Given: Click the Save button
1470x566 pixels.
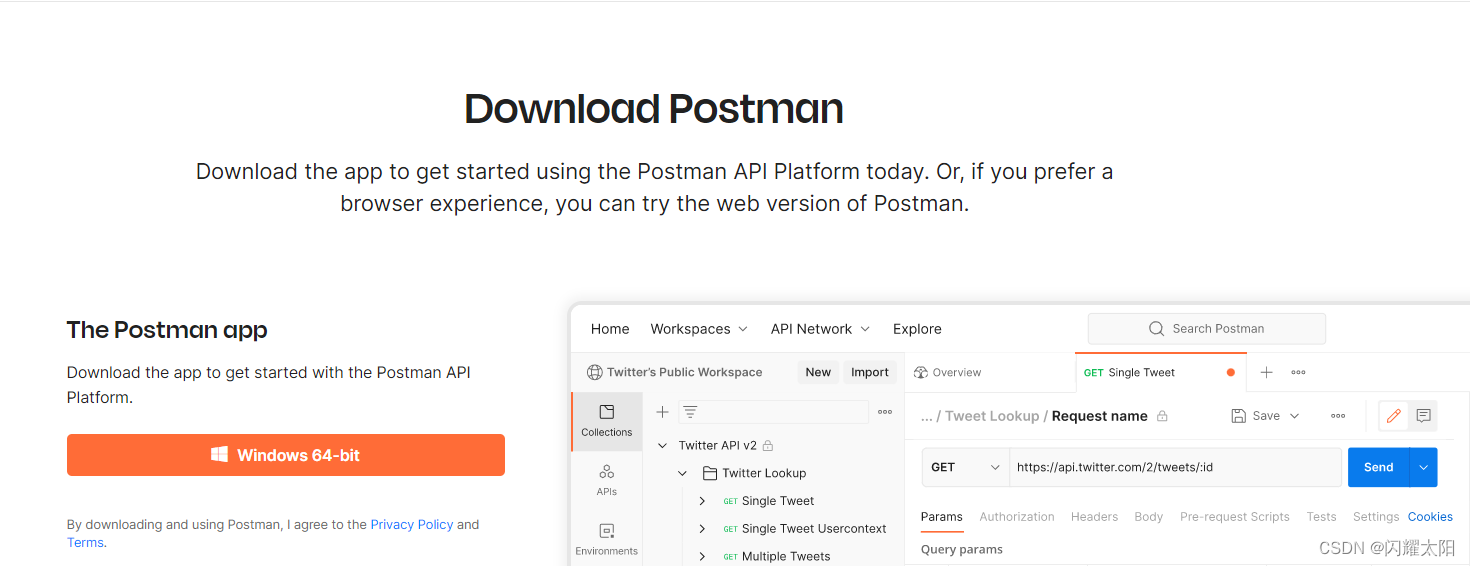Looking at the screenshot, I should 1256,416.
